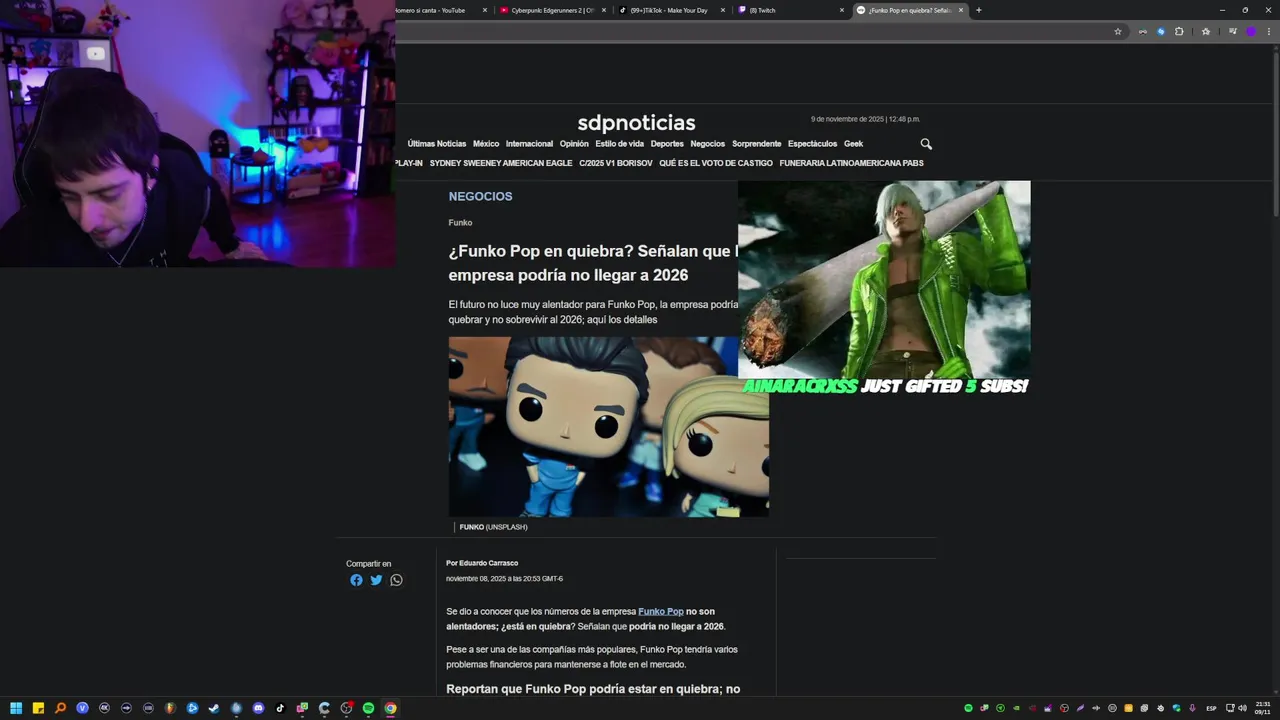Open the Sorprendente section

tap(757, 144)
